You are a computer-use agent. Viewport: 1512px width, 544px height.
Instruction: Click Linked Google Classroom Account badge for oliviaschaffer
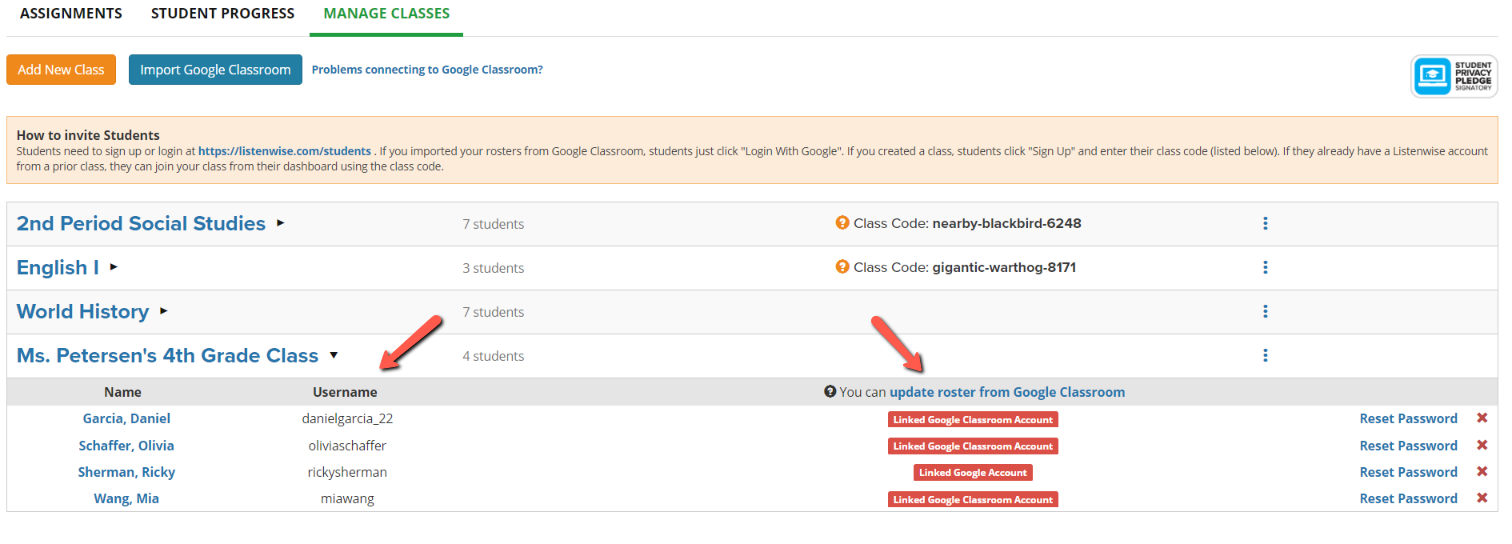tap(973, 446)
